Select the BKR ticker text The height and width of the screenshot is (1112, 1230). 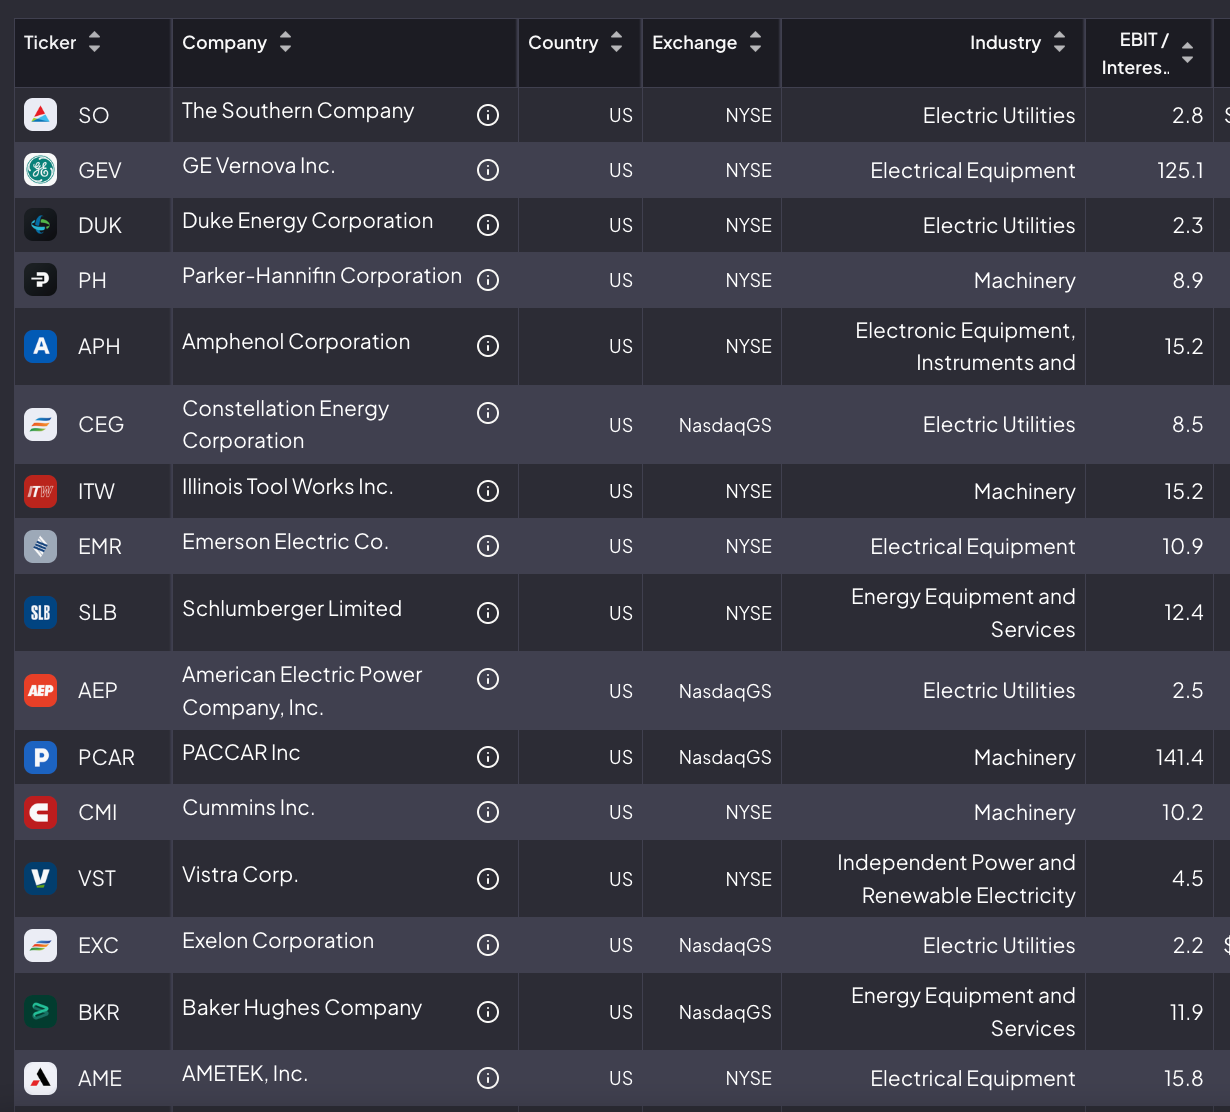(x=99, y=1013)
